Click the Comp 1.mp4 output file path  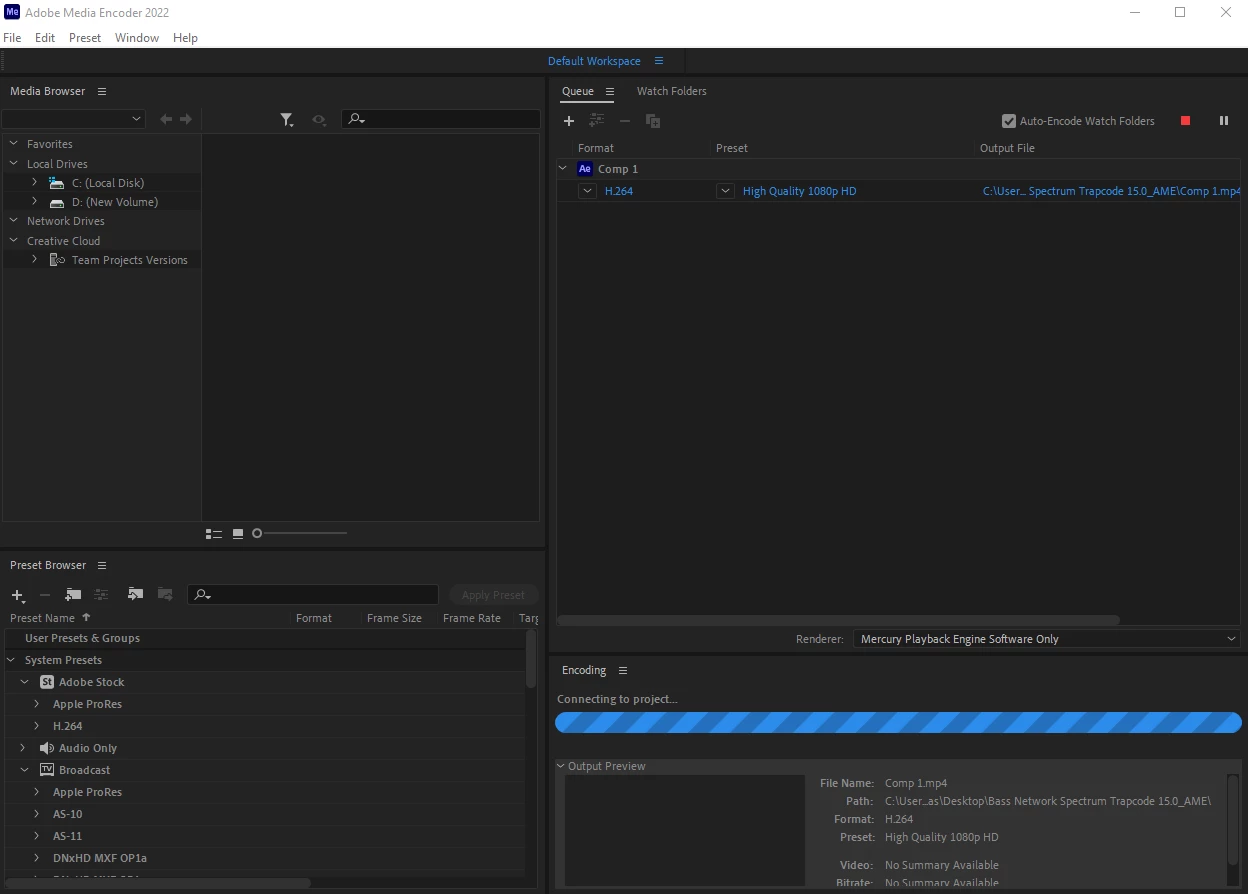coord(1111,191)
